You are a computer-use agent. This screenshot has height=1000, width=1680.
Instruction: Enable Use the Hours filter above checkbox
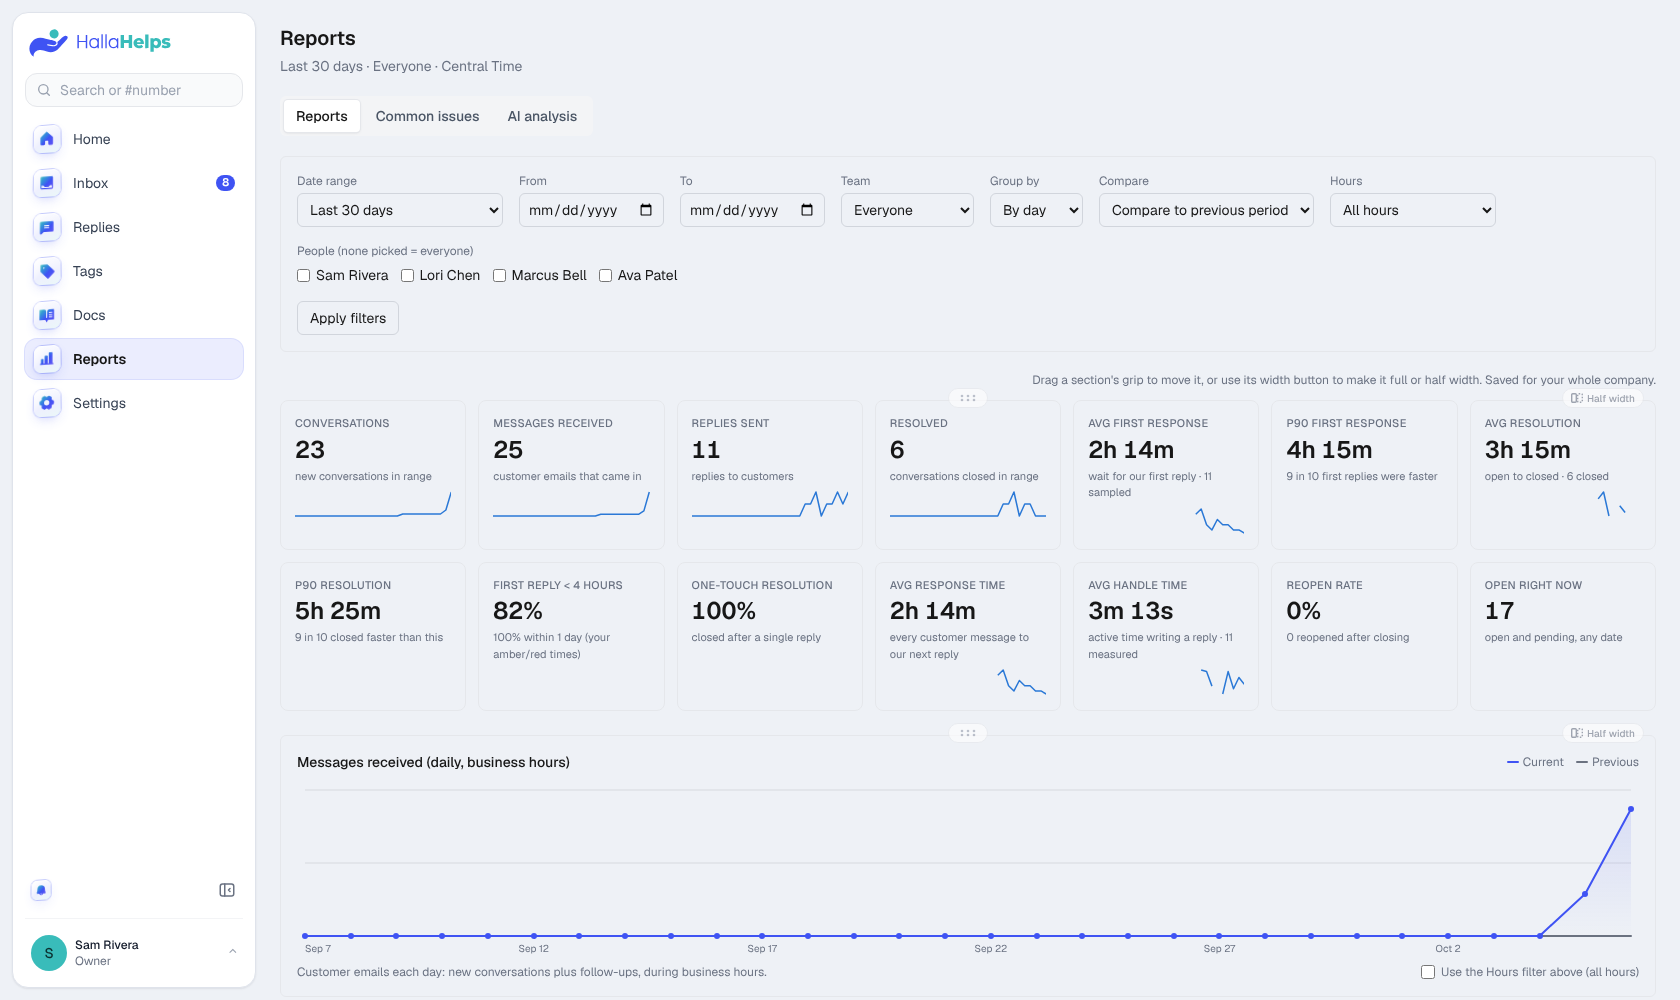point(1428,972)
